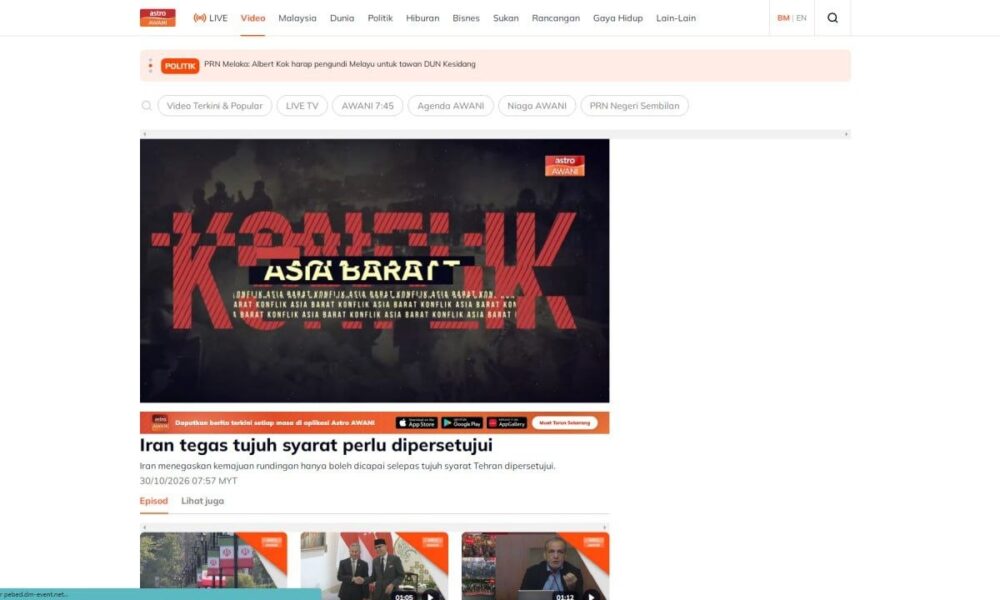
Task: Click the Astro AWANI logo in header
Action: [x=158, y=18]
